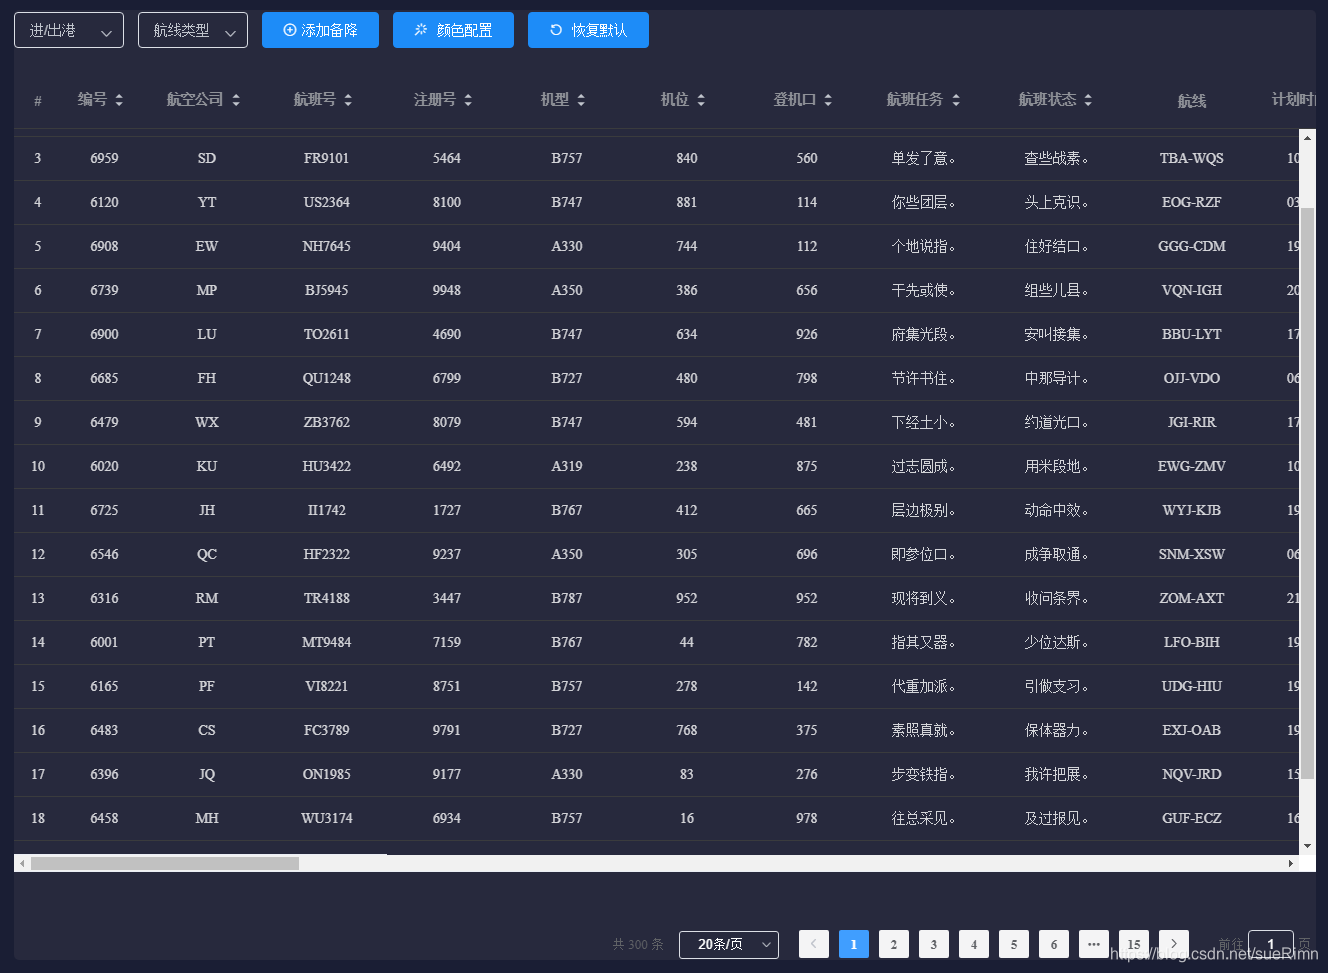Click flight number WU3174 cell
The image size is (1328, 973).
[x=327, y=818]
